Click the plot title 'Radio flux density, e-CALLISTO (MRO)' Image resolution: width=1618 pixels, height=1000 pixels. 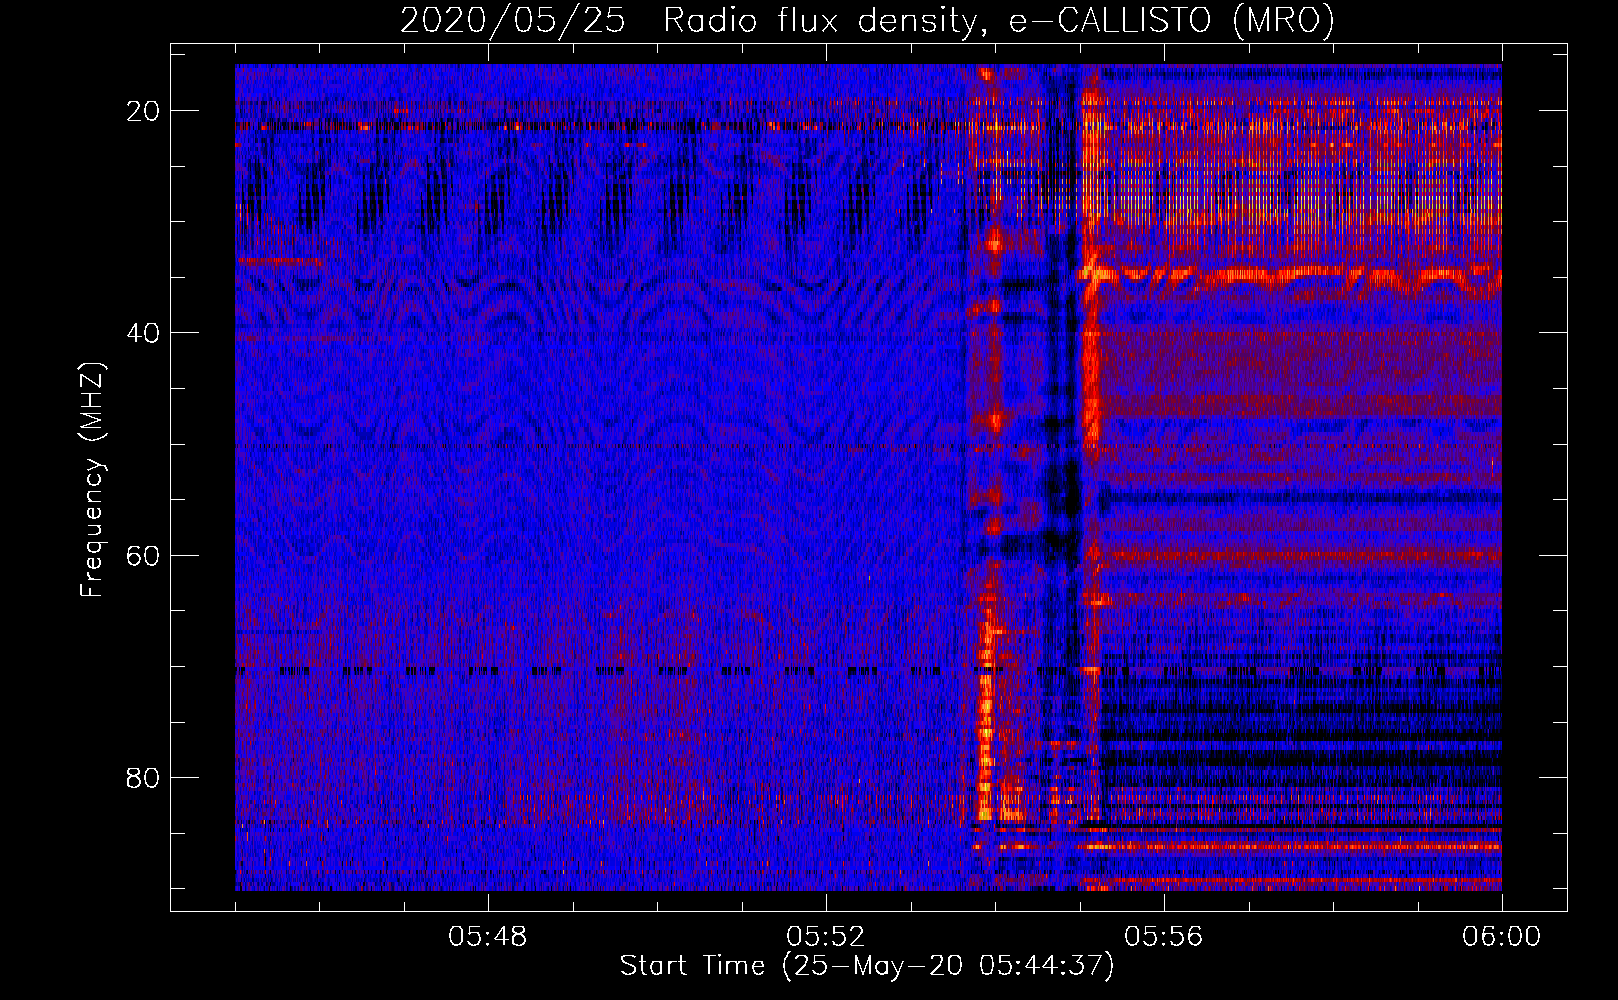999,20
